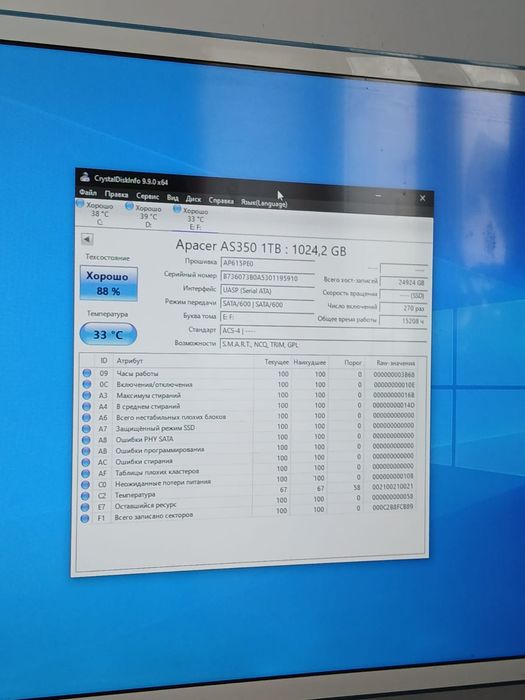Click the Наихудшее column header
Viewport: 525px width, 700px height.
(x=310, y=362)
